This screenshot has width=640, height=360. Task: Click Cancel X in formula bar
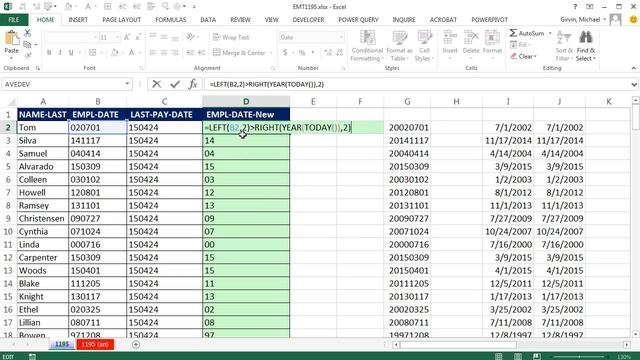[156, 84]
